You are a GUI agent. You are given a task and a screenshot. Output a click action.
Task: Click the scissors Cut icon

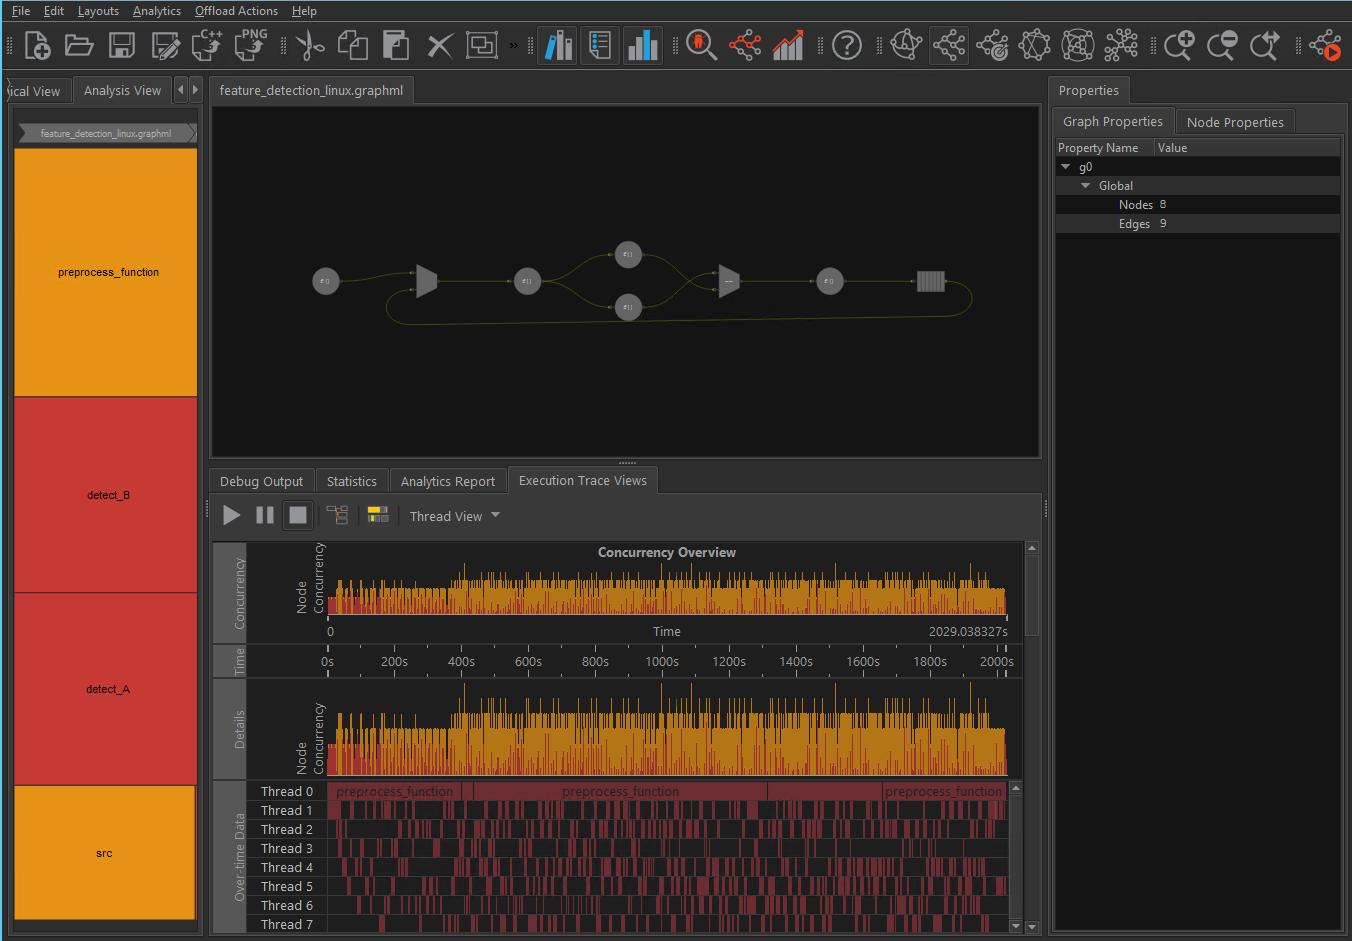tap(310, 45)
